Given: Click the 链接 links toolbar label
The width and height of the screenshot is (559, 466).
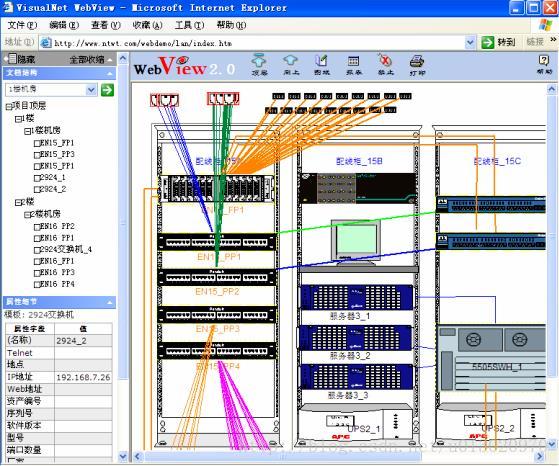Looking at the screenshot, I should 535,42.
